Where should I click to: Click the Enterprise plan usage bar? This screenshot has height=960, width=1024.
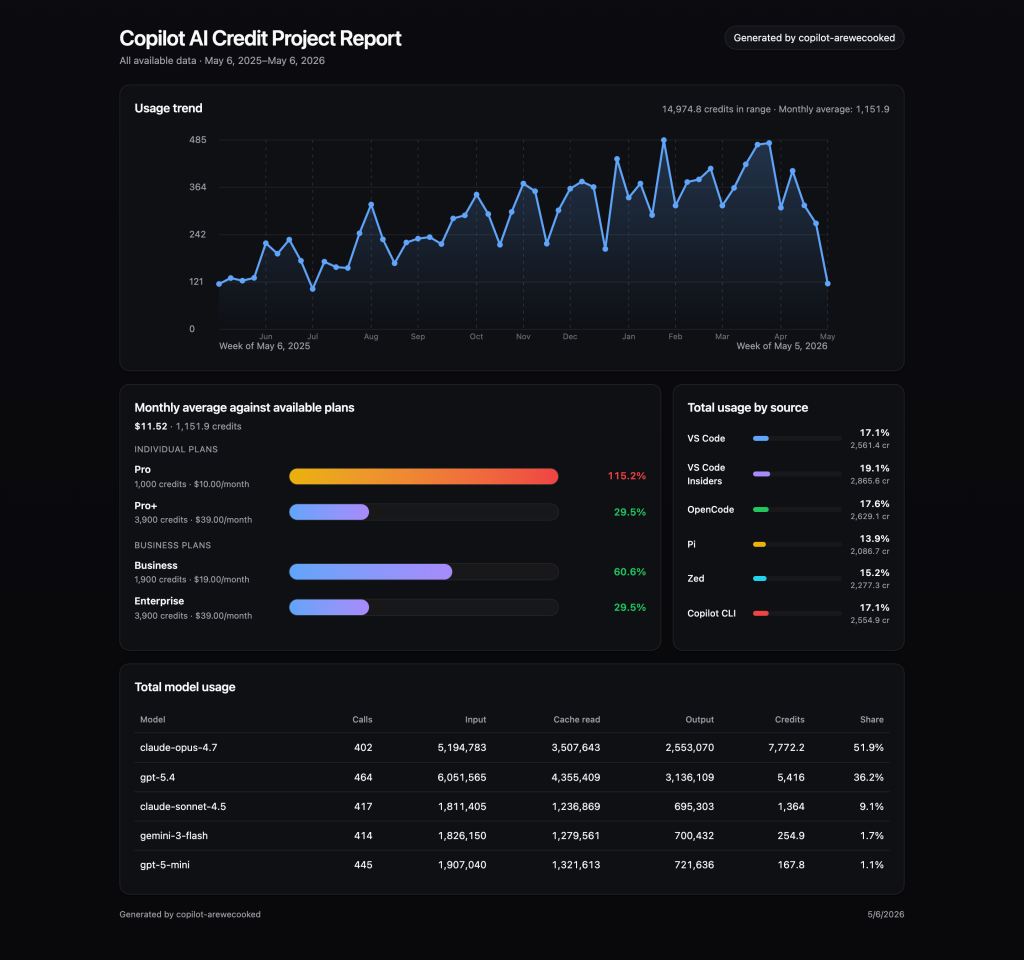tap(423, 607)
